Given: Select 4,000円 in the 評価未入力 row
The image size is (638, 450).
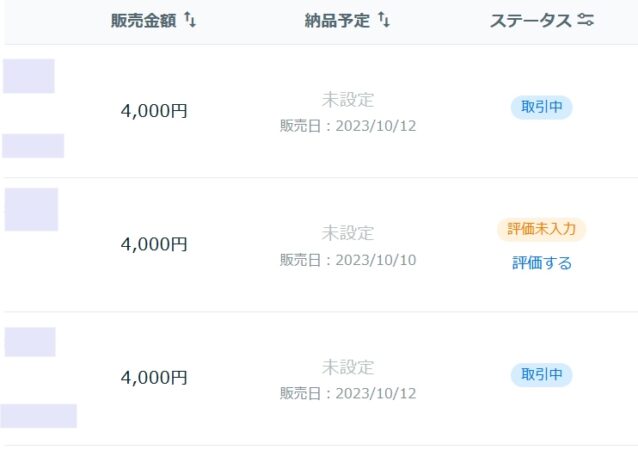Looking at the screenshot, I should click(154, 244).
